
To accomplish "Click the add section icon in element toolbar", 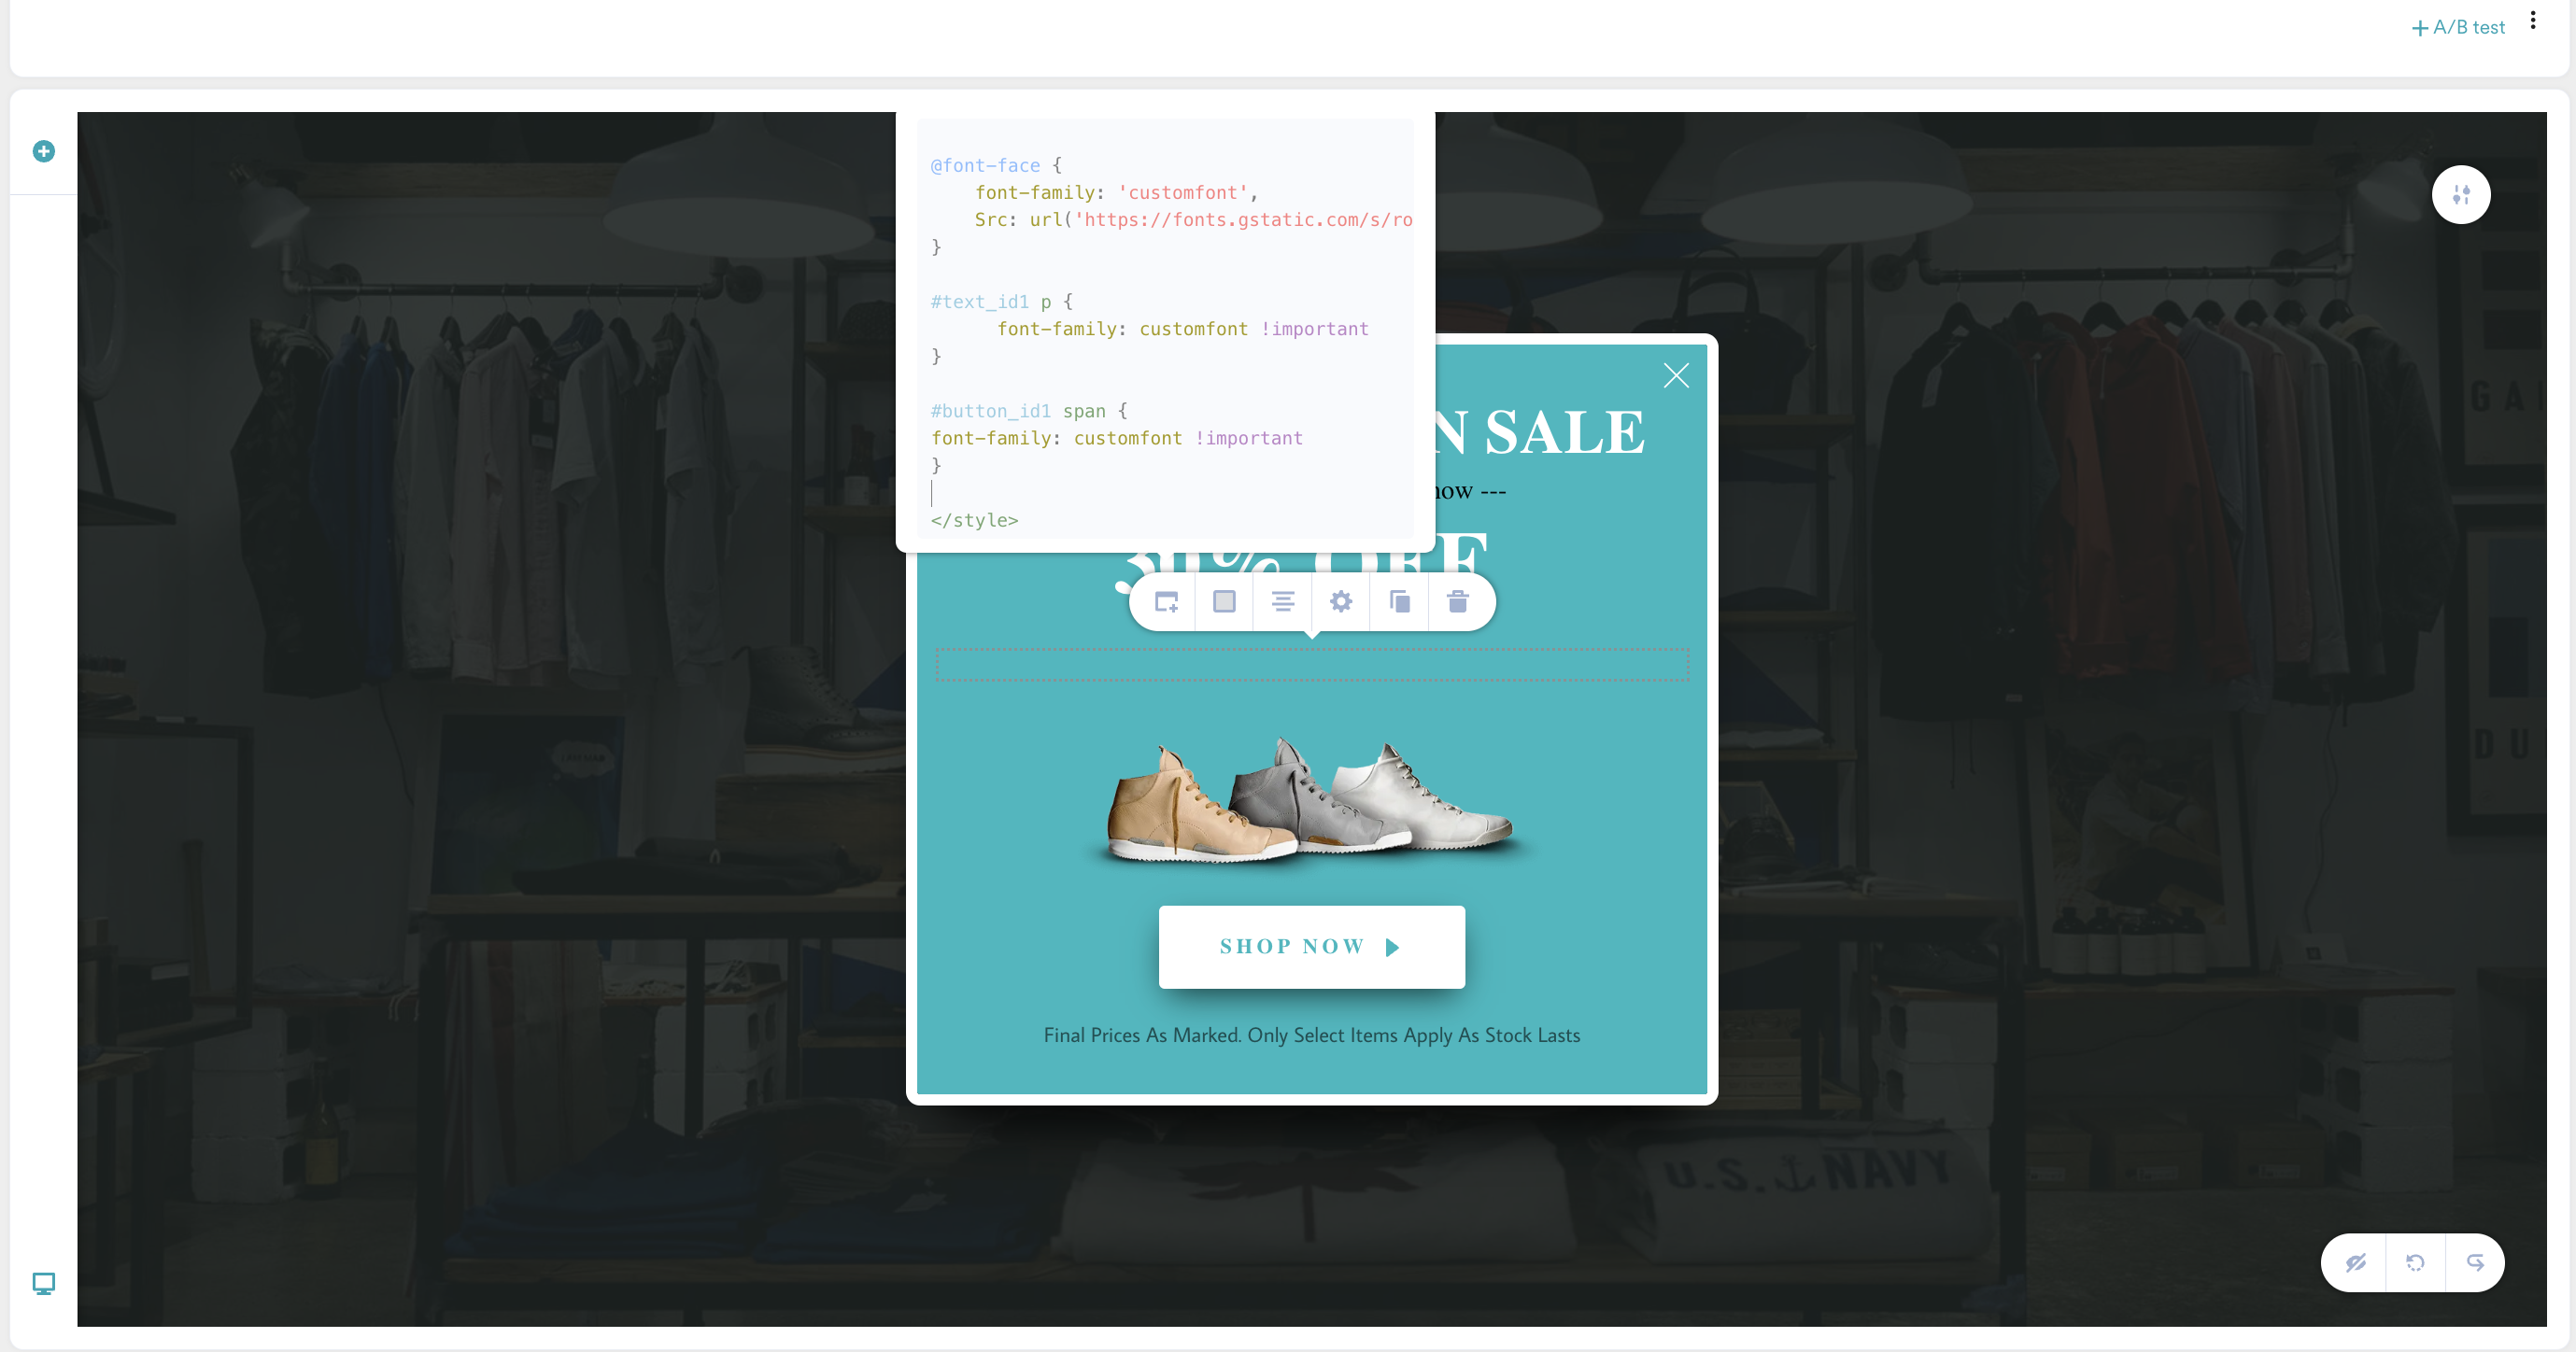I will pos(1166,601).
